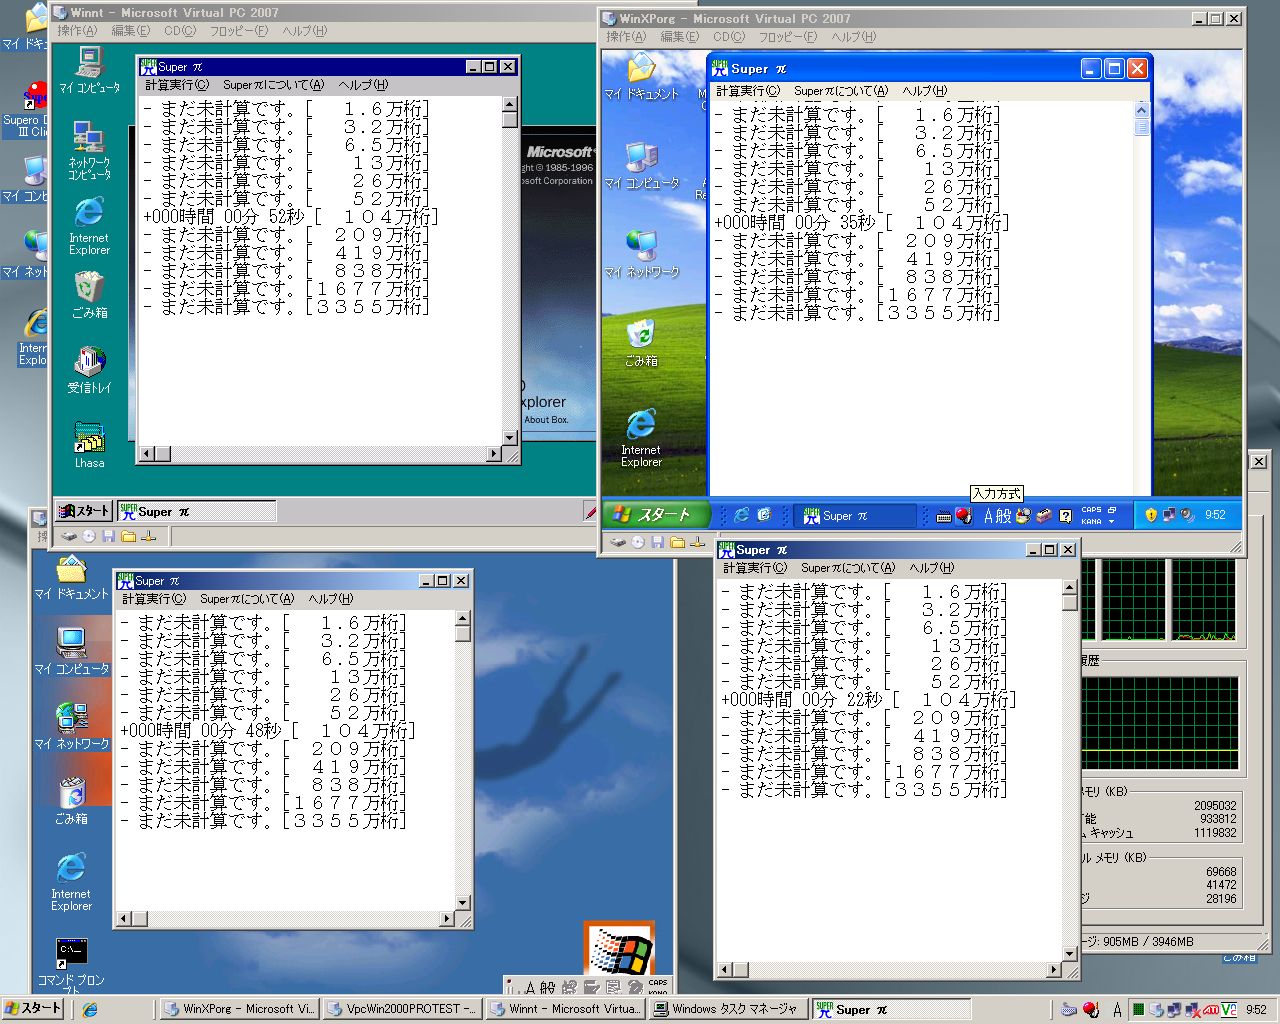Toggle KANA mode on the XP language bar
This screenshot has height=1024, width=1280.
[1091, 521]
